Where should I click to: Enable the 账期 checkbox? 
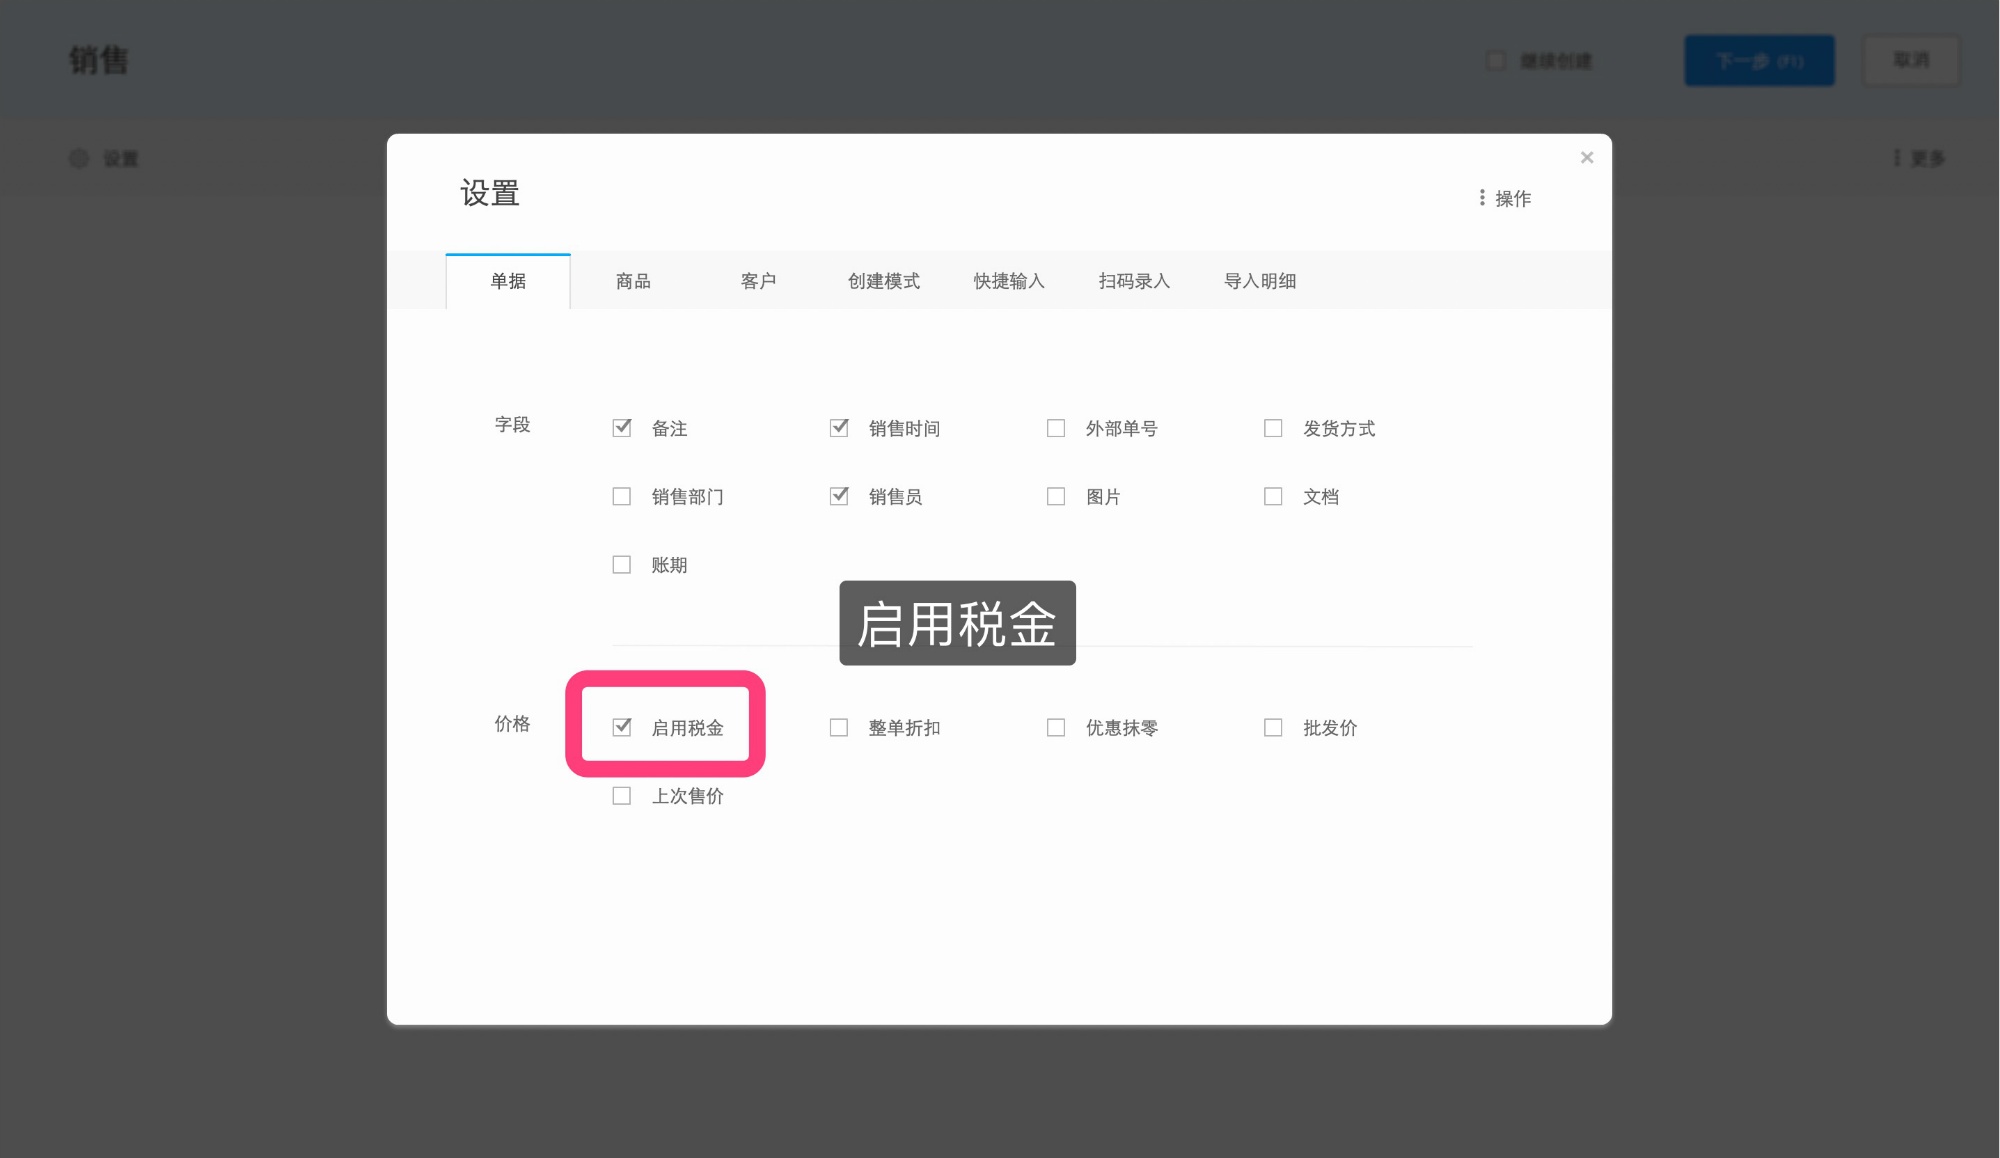pos(622,565)
